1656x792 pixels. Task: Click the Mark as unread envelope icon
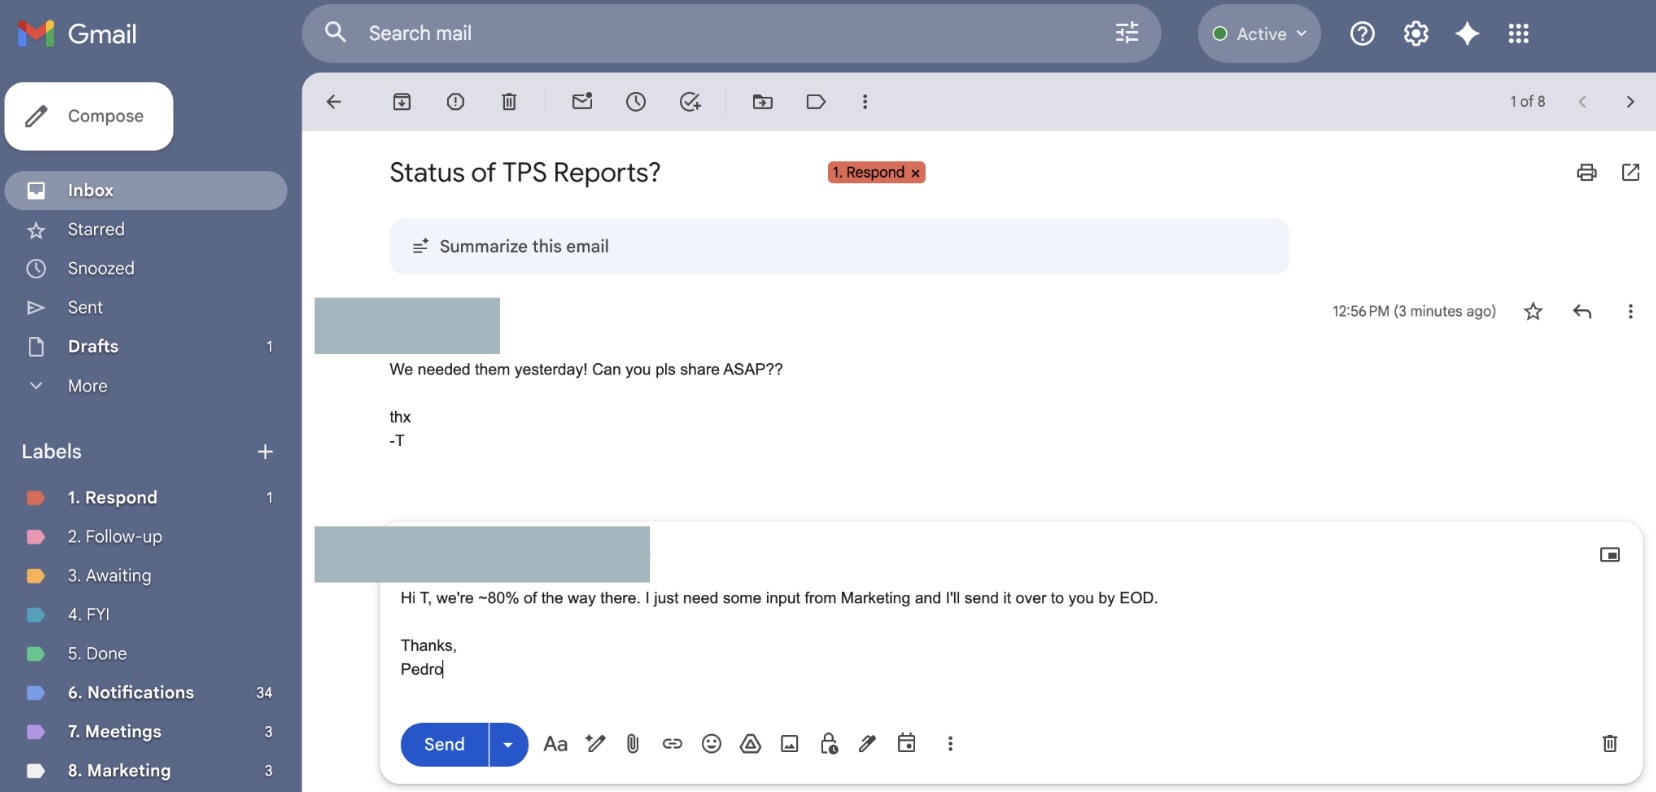coord(582,102)
